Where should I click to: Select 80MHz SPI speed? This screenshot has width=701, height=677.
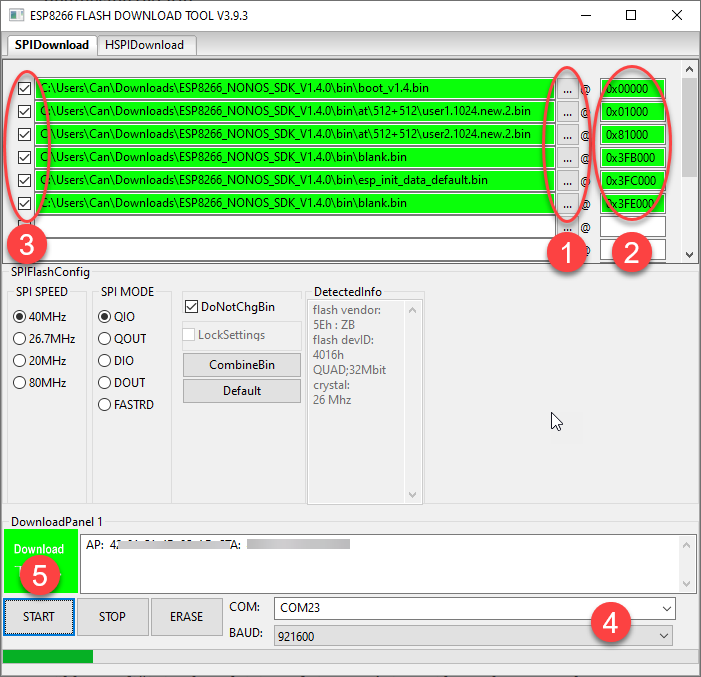coord(40,383)
